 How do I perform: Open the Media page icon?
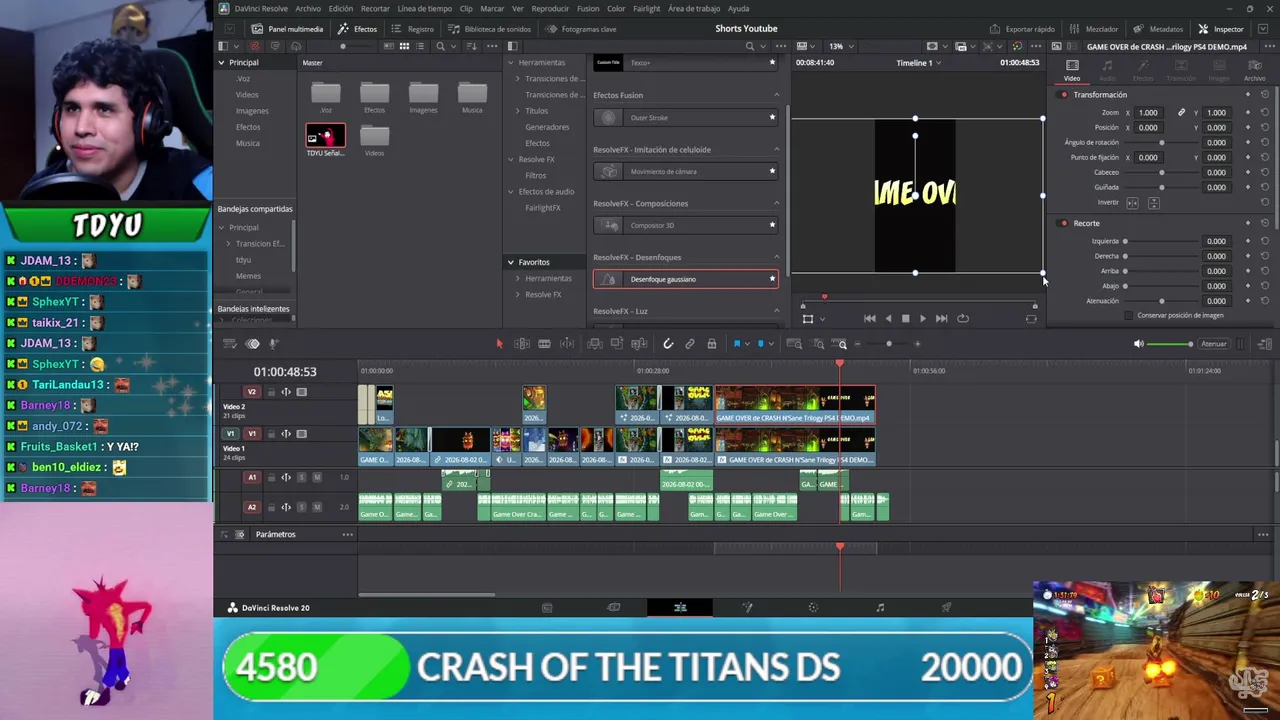coord(547,607)
